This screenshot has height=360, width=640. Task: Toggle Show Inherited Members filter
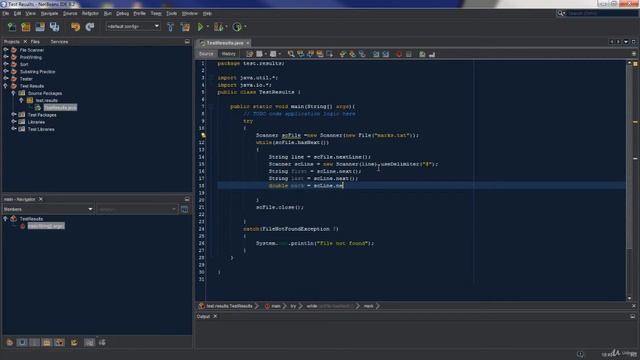coord(9,342)
